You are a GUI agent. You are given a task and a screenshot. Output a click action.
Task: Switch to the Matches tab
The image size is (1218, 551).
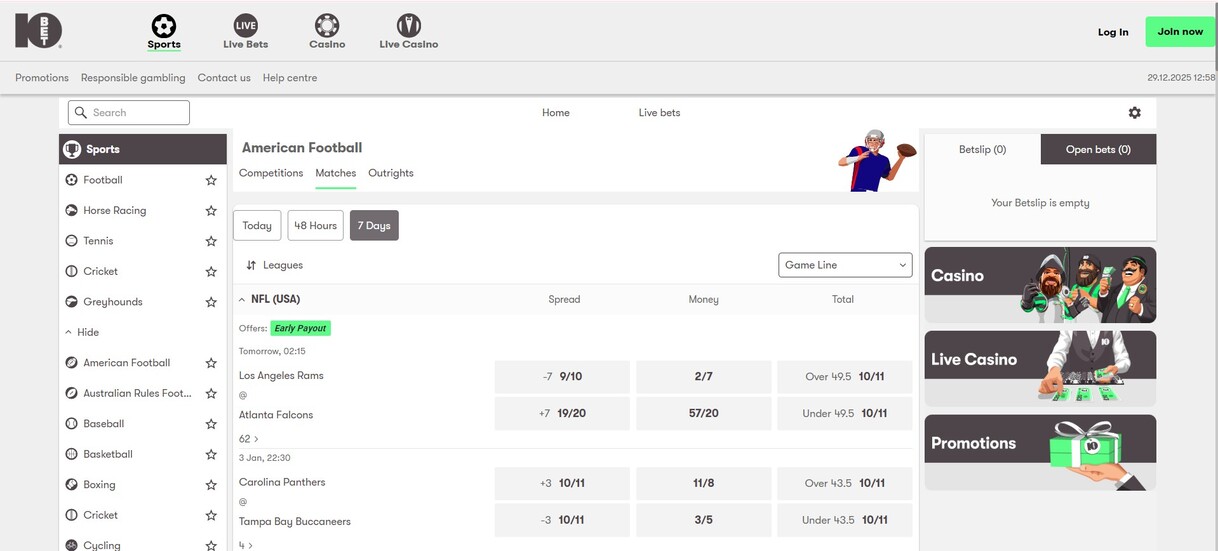(x=336, y=173)
